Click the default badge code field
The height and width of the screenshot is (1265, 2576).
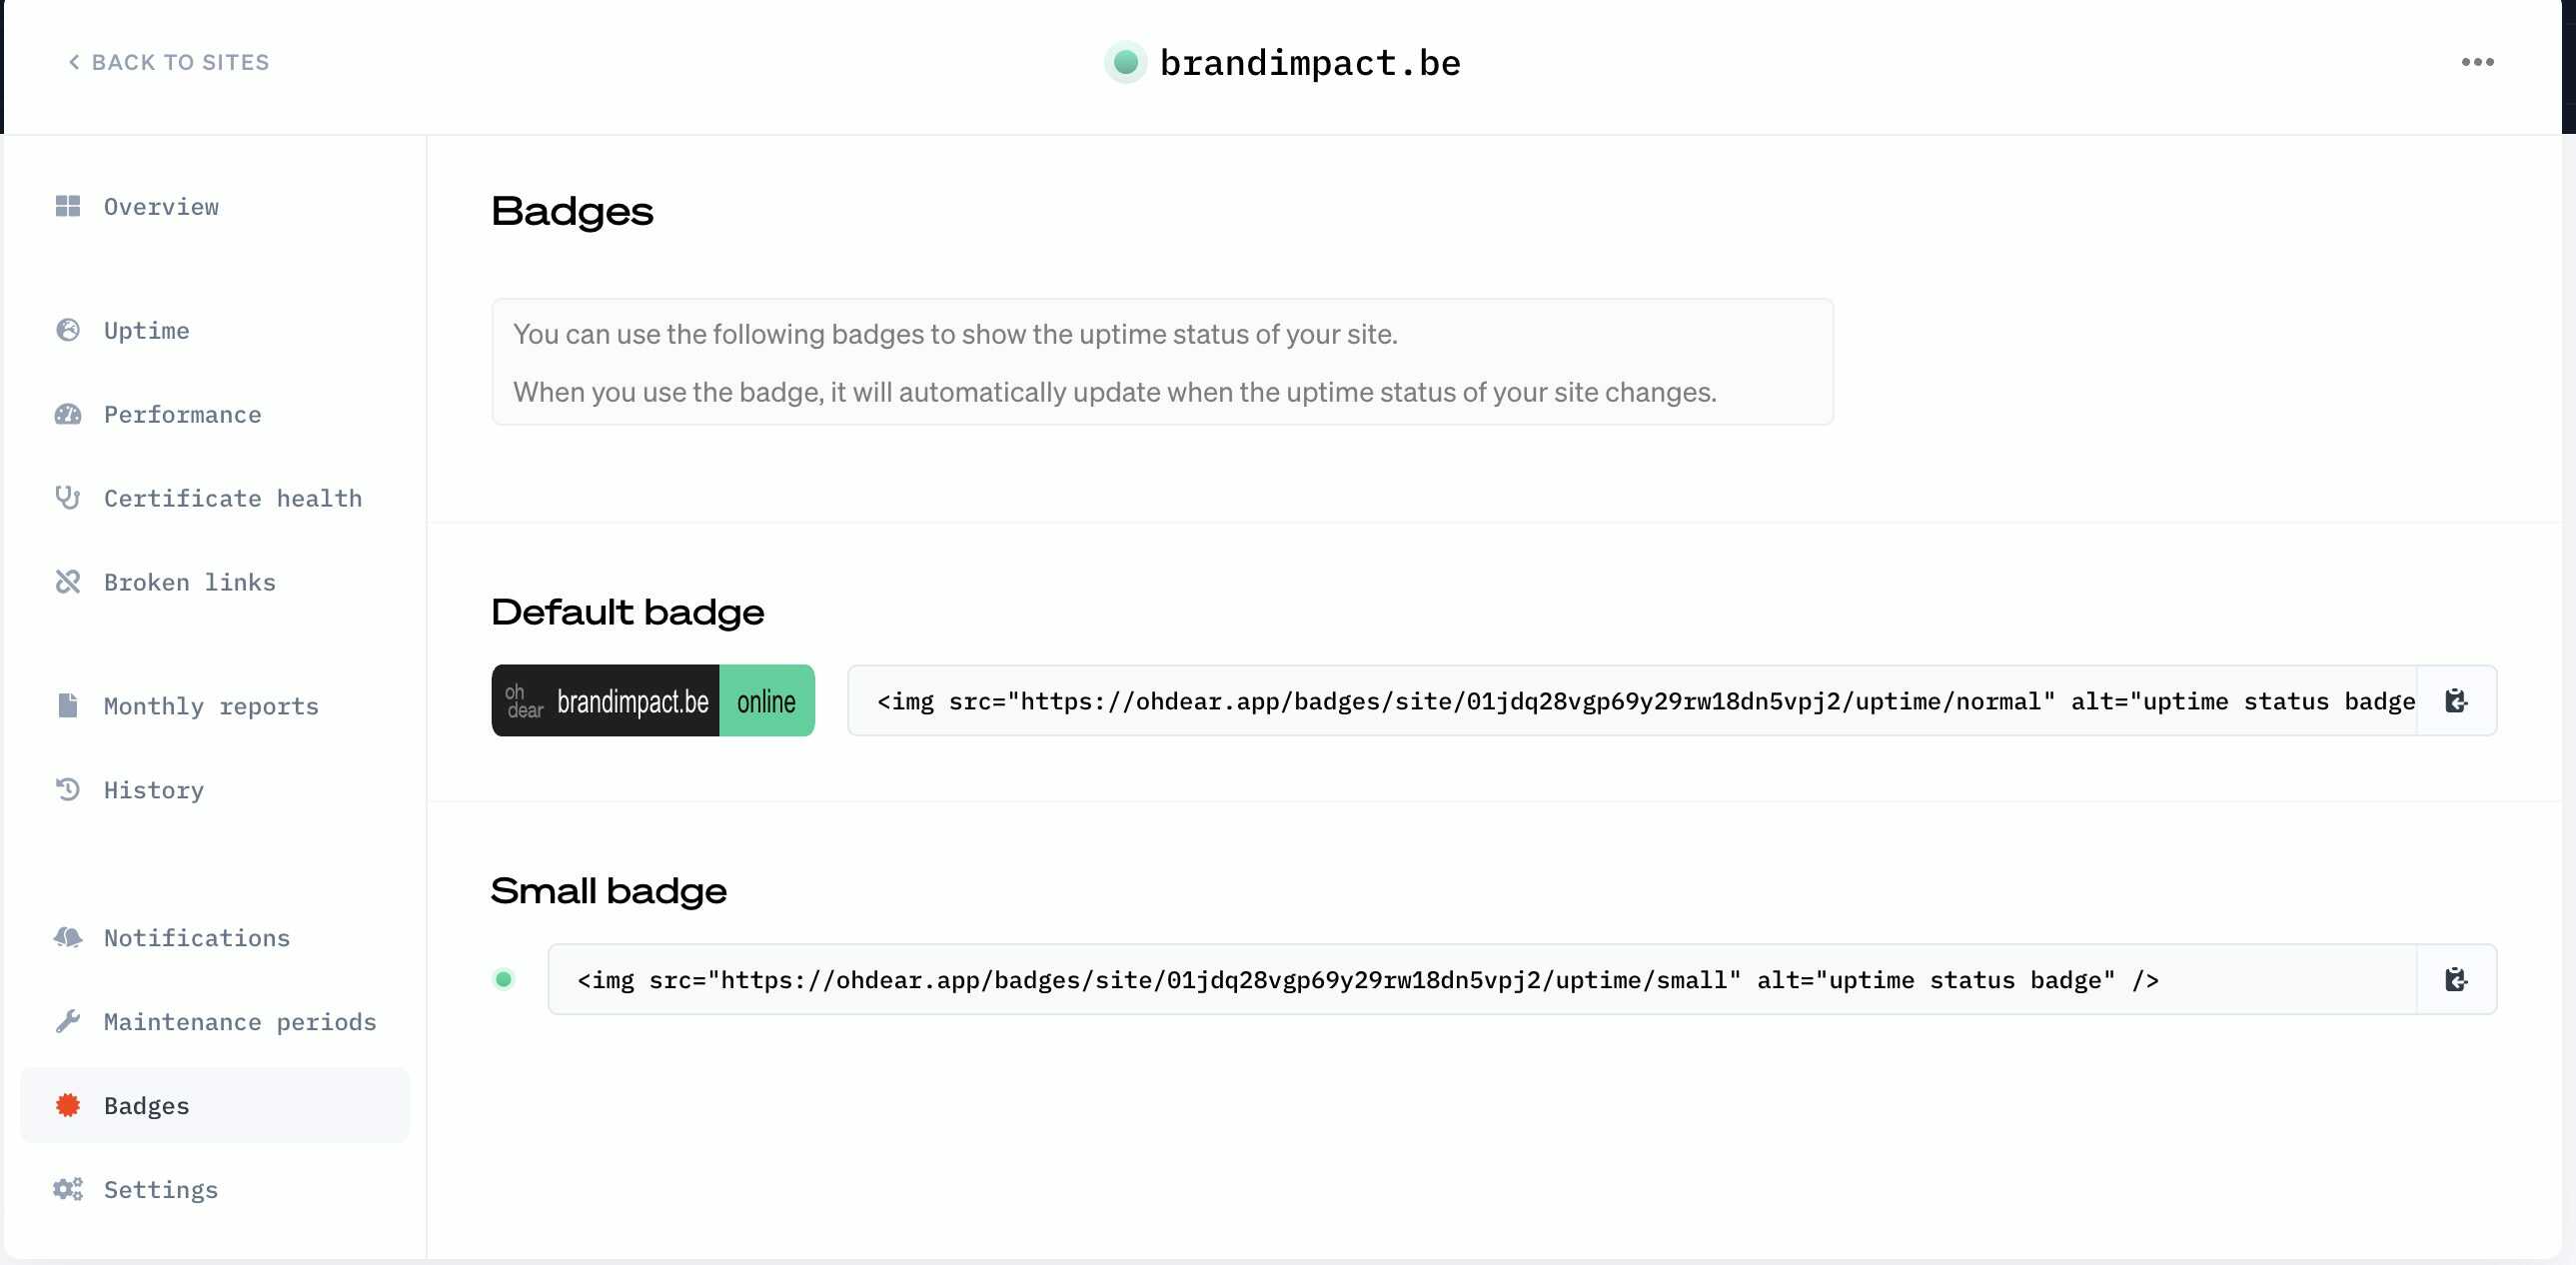[x=1632, y=701]
